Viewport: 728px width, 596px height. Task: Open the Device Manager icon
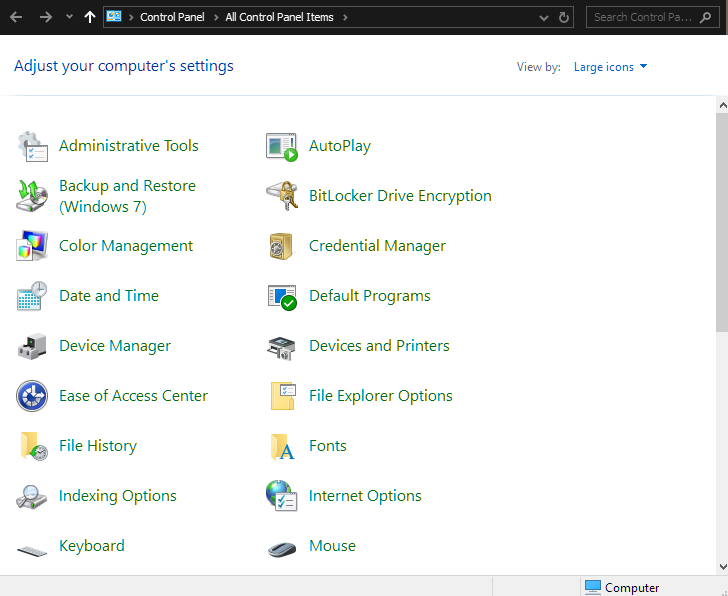click(32, 346)
